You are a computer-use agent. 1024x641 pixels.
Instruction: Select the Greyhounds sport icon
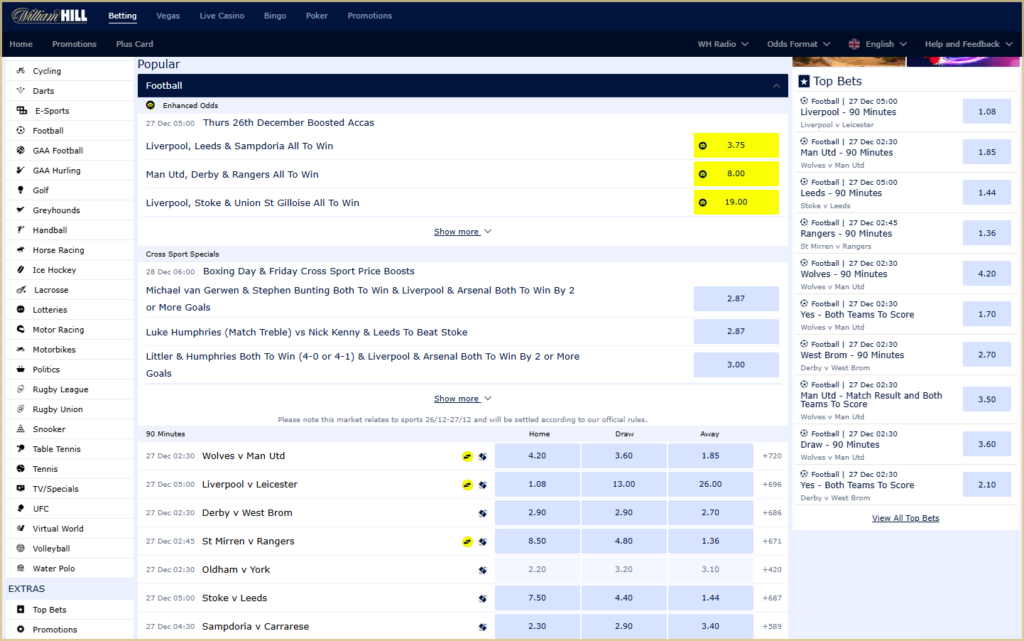pyautogui.click(x=20, y=210)
